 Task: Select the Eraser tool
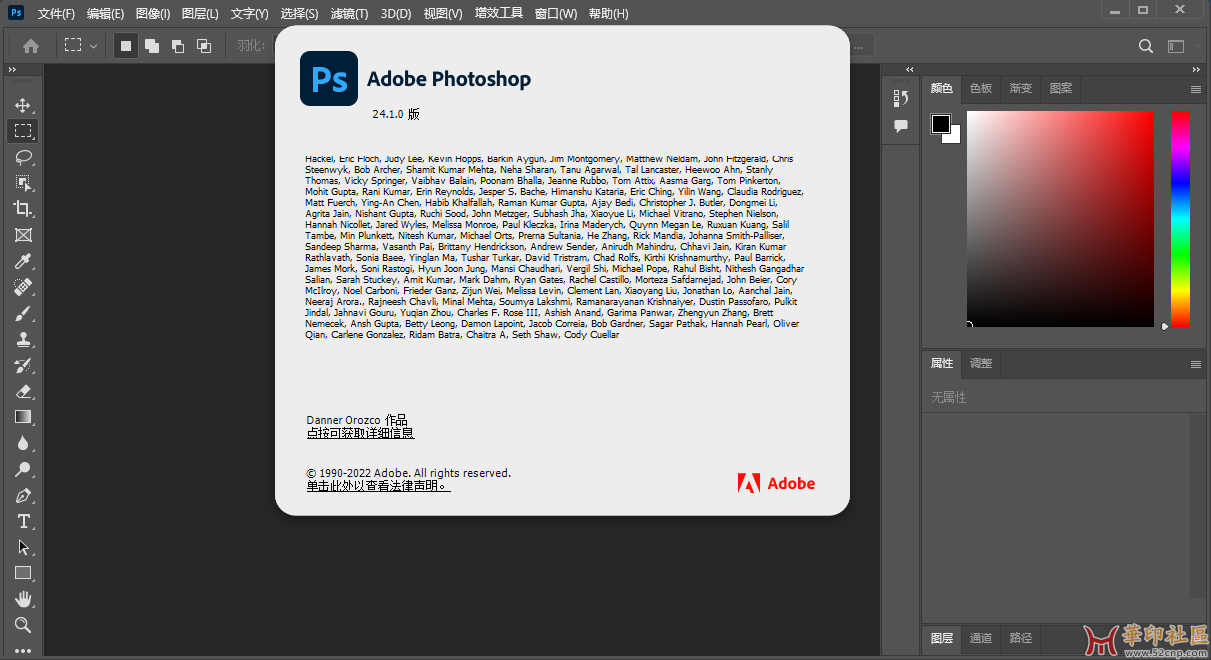(x=22, y=391)
